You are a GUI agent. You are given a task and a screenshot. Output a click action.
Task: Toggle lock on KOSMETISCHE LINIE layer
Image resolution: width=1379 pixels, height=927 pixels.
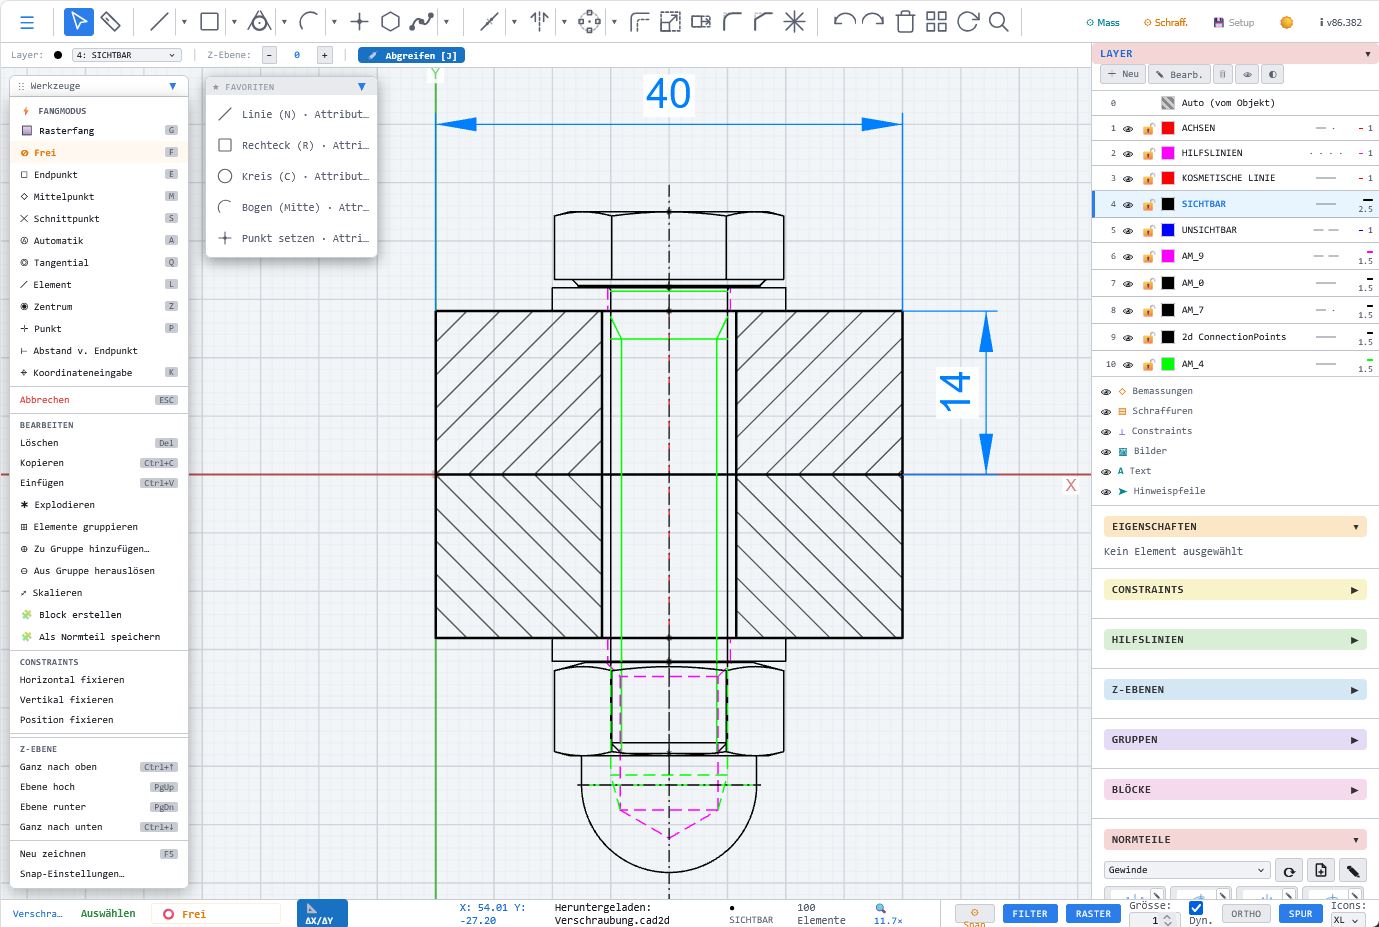[x=1148, y=179]
